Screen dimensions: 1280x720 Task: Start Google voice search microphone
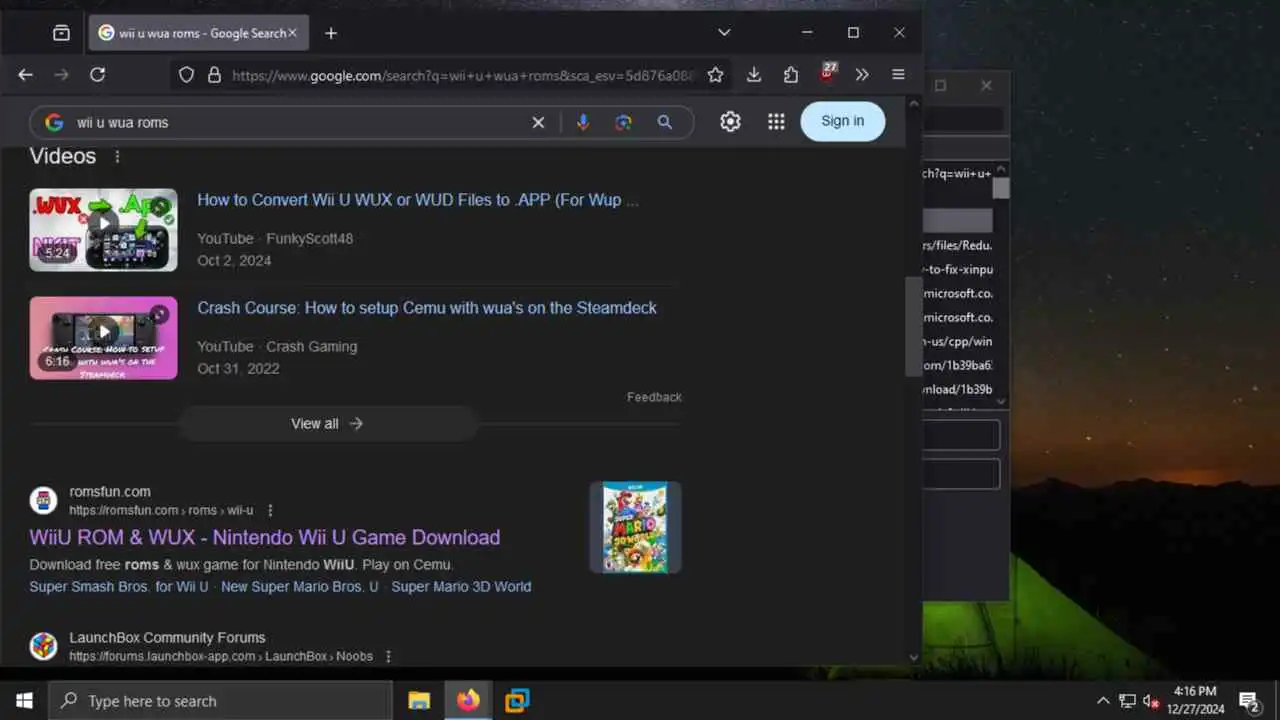tap(583, 122)
